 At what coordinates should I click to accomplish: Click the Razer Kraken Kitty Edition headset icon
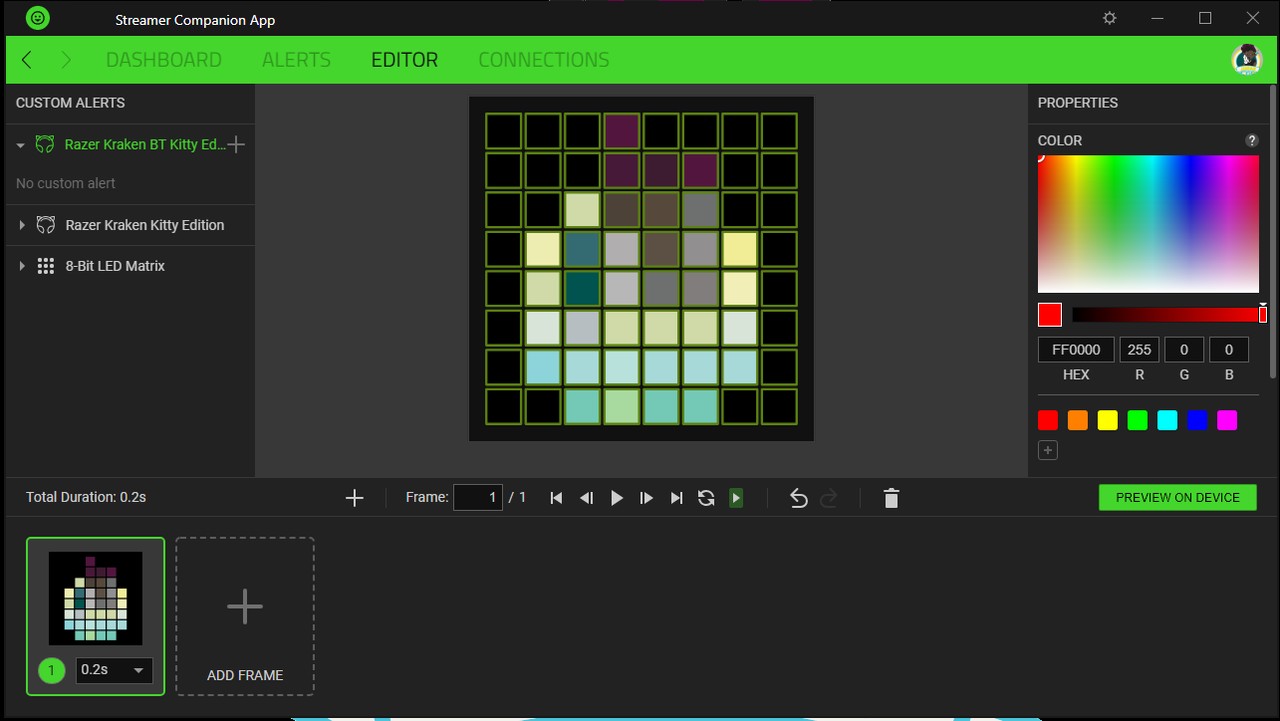(45, 225)
